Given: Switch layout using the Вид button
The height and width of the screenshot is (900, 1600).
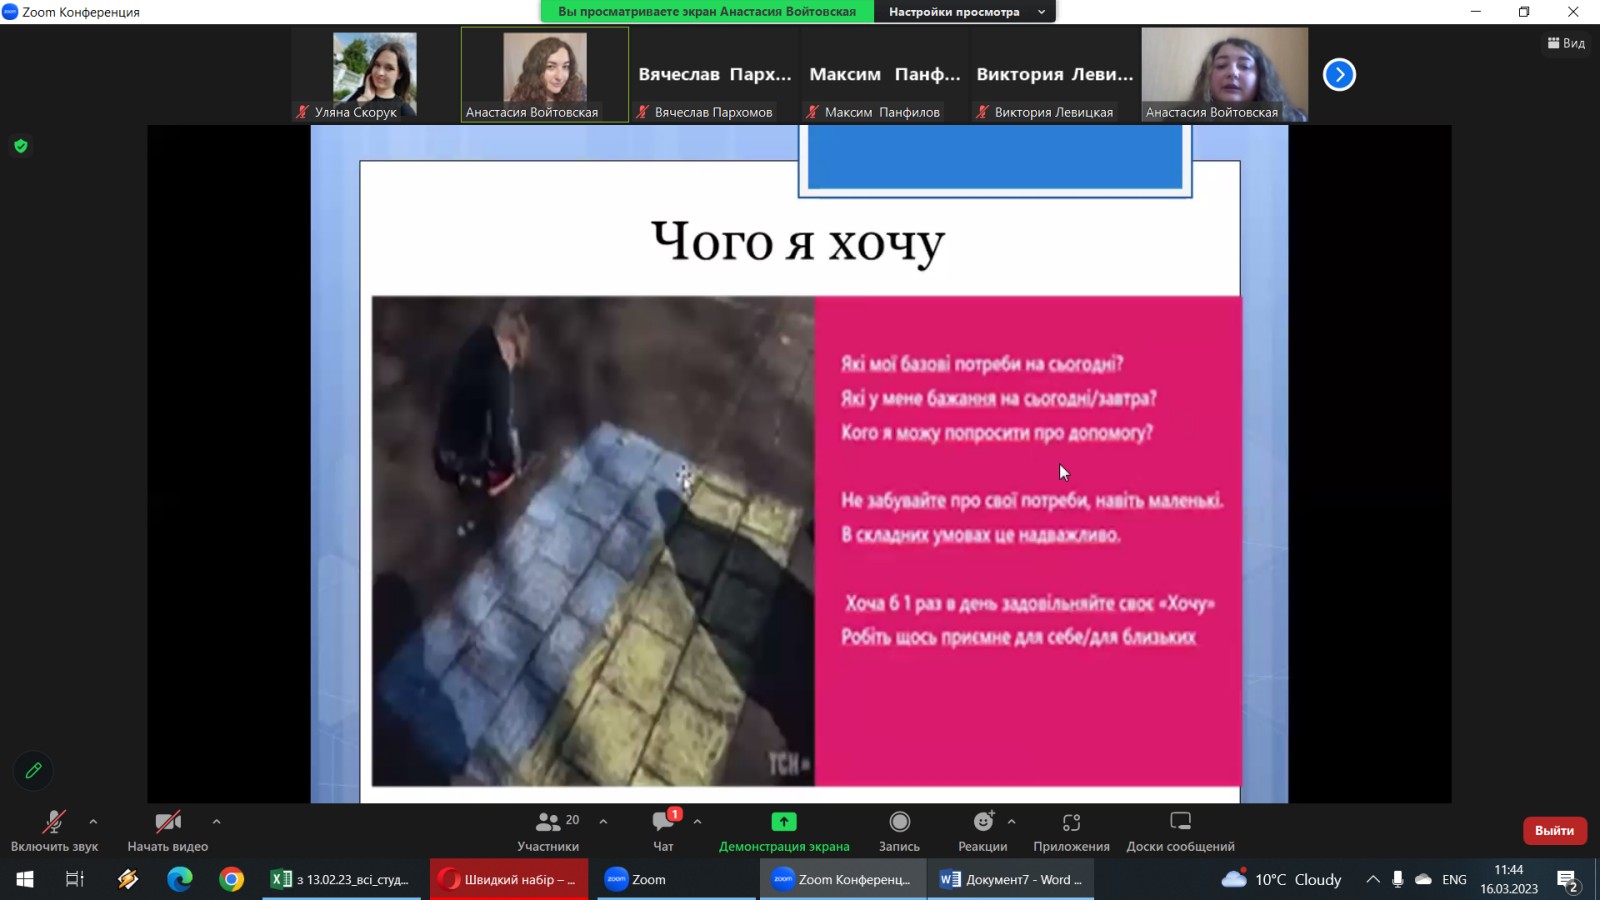Looking at the screenshot, I should coord(1566,43).
